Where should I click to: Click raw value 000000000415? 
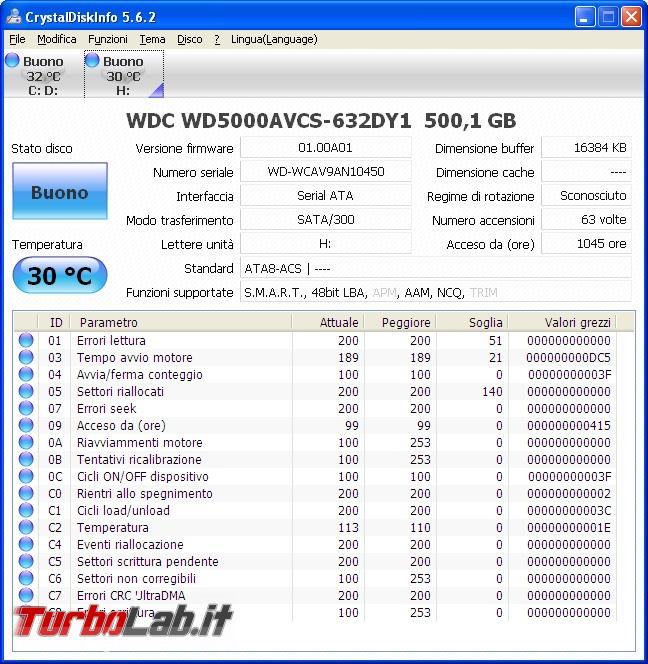click(x=568, y=425)
